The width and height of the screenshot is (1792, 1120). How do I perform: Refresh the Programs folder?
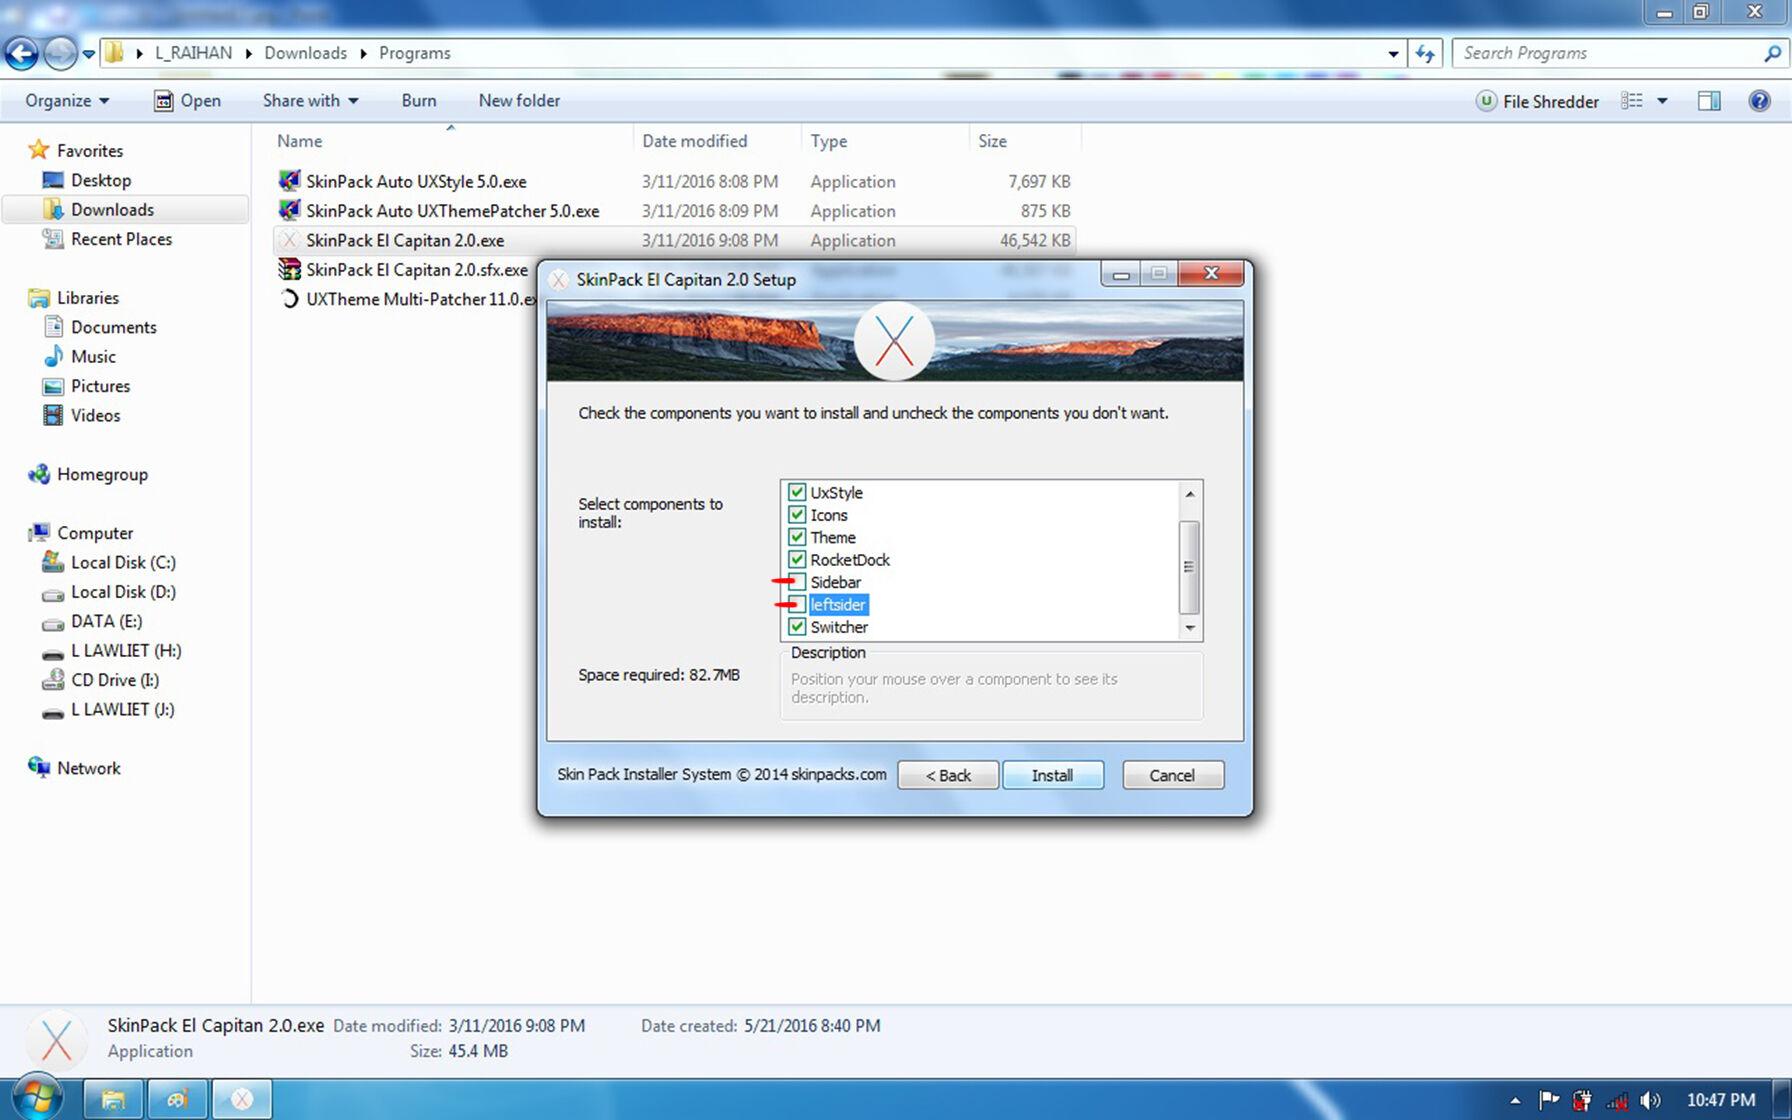[x=1425, y=54]
